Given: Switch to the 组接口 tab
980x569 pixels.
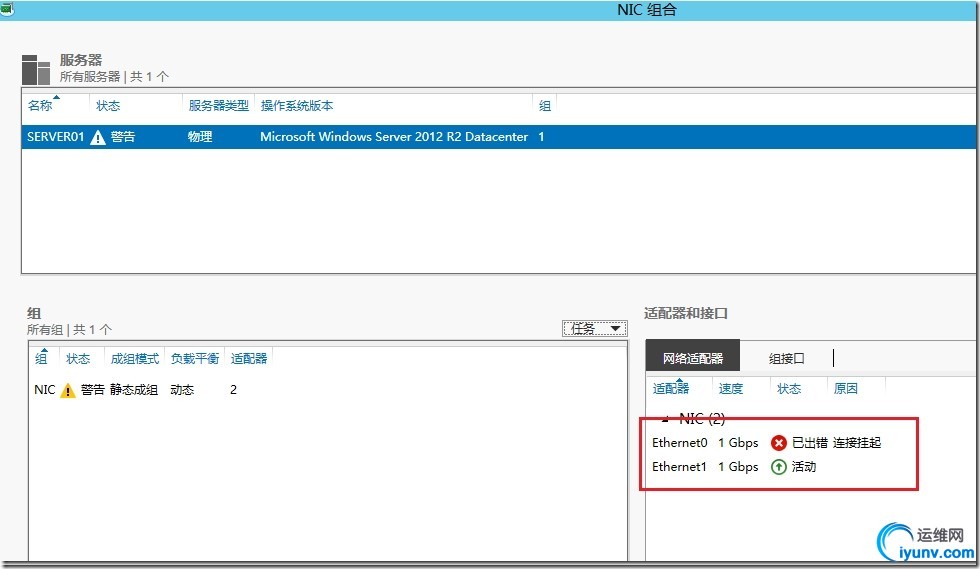Looking at the screenshot, I should [786, 358].
